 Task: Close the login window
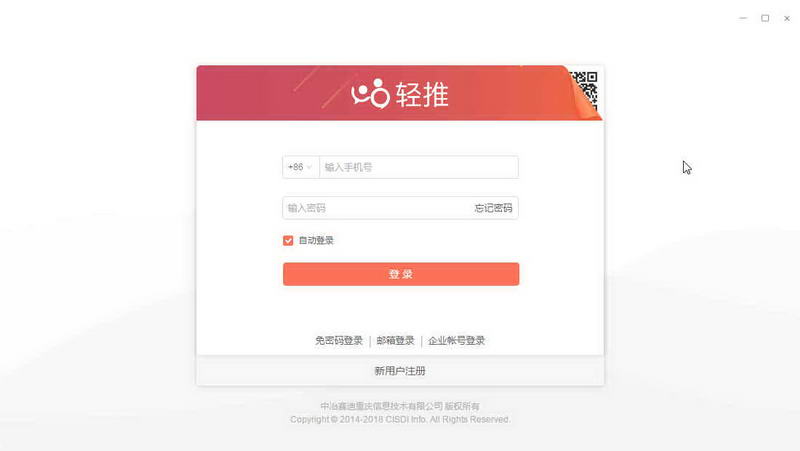[787, 18]
